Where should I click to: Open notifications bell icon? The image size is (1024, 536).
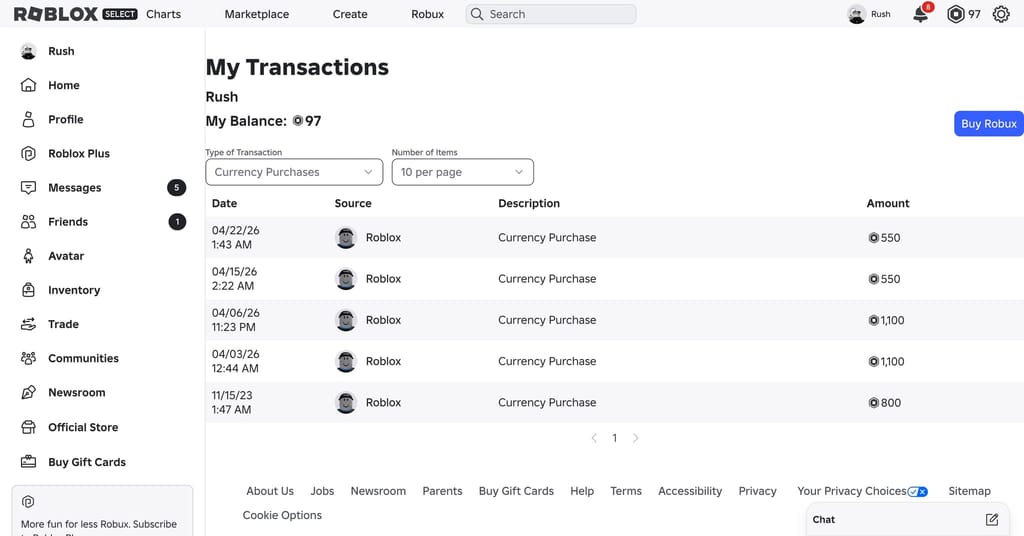tap(921, 14)
